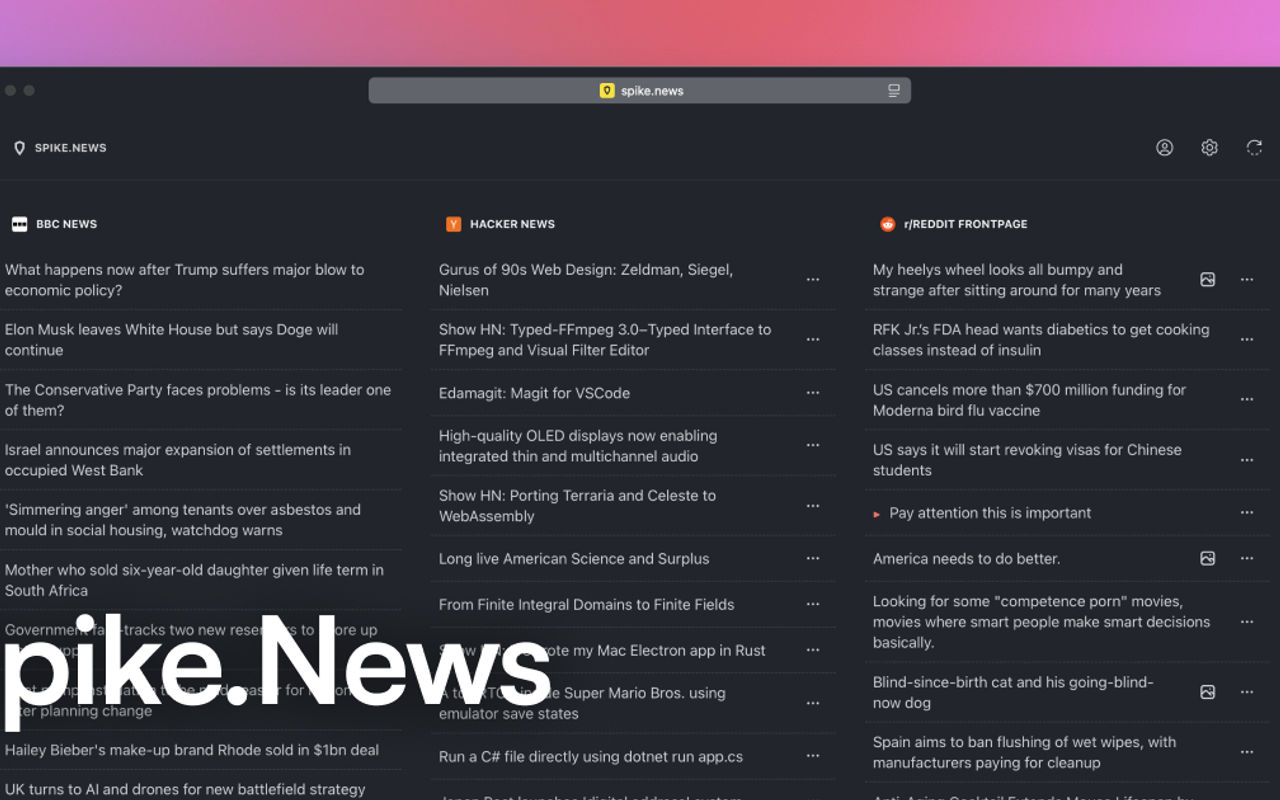Open 'Spain aims to ban flushing wet wipes' post

coord(1024,752)
